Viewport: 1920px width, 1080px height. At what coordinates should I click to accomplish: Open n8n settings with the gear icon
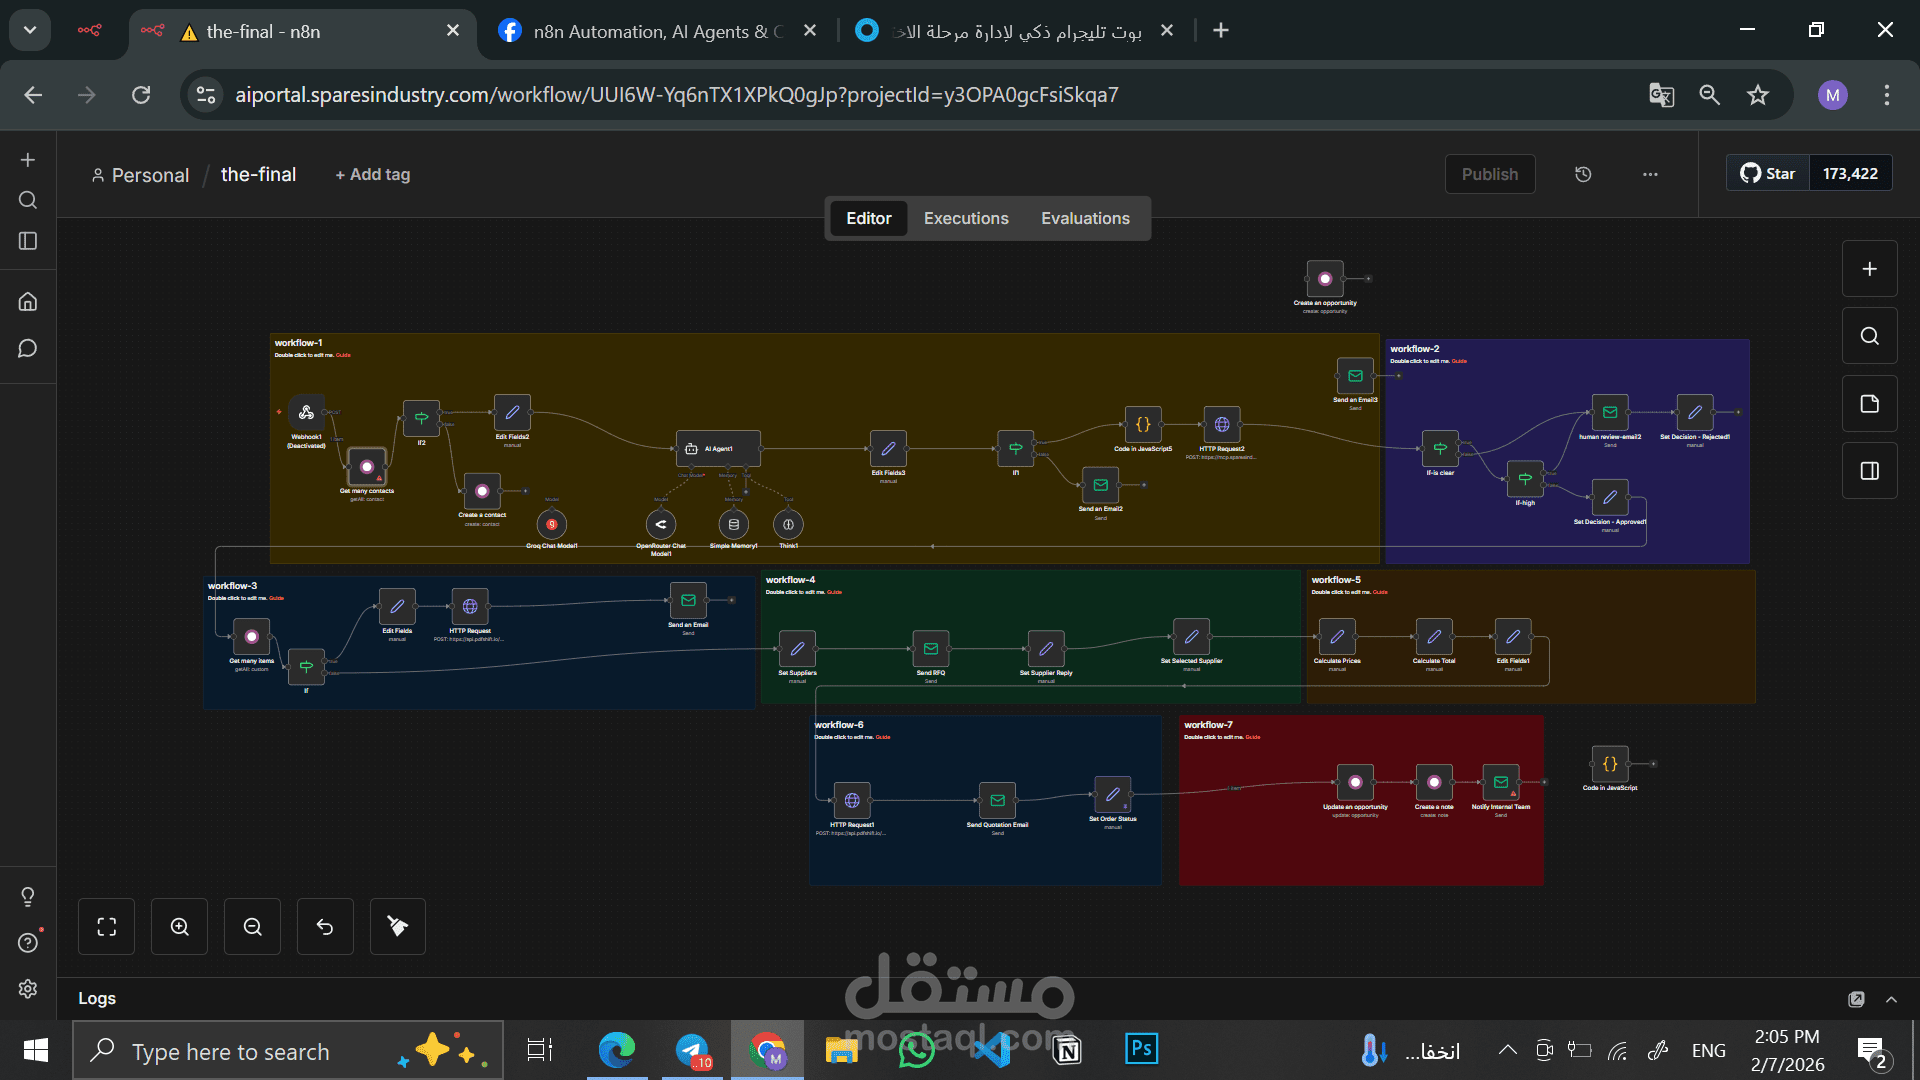tap(27, 989)
